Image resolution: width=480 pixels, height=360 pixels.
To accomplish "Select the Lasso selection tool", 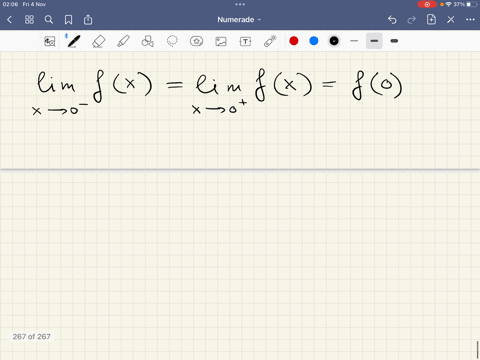I will [x=172, y=41].
